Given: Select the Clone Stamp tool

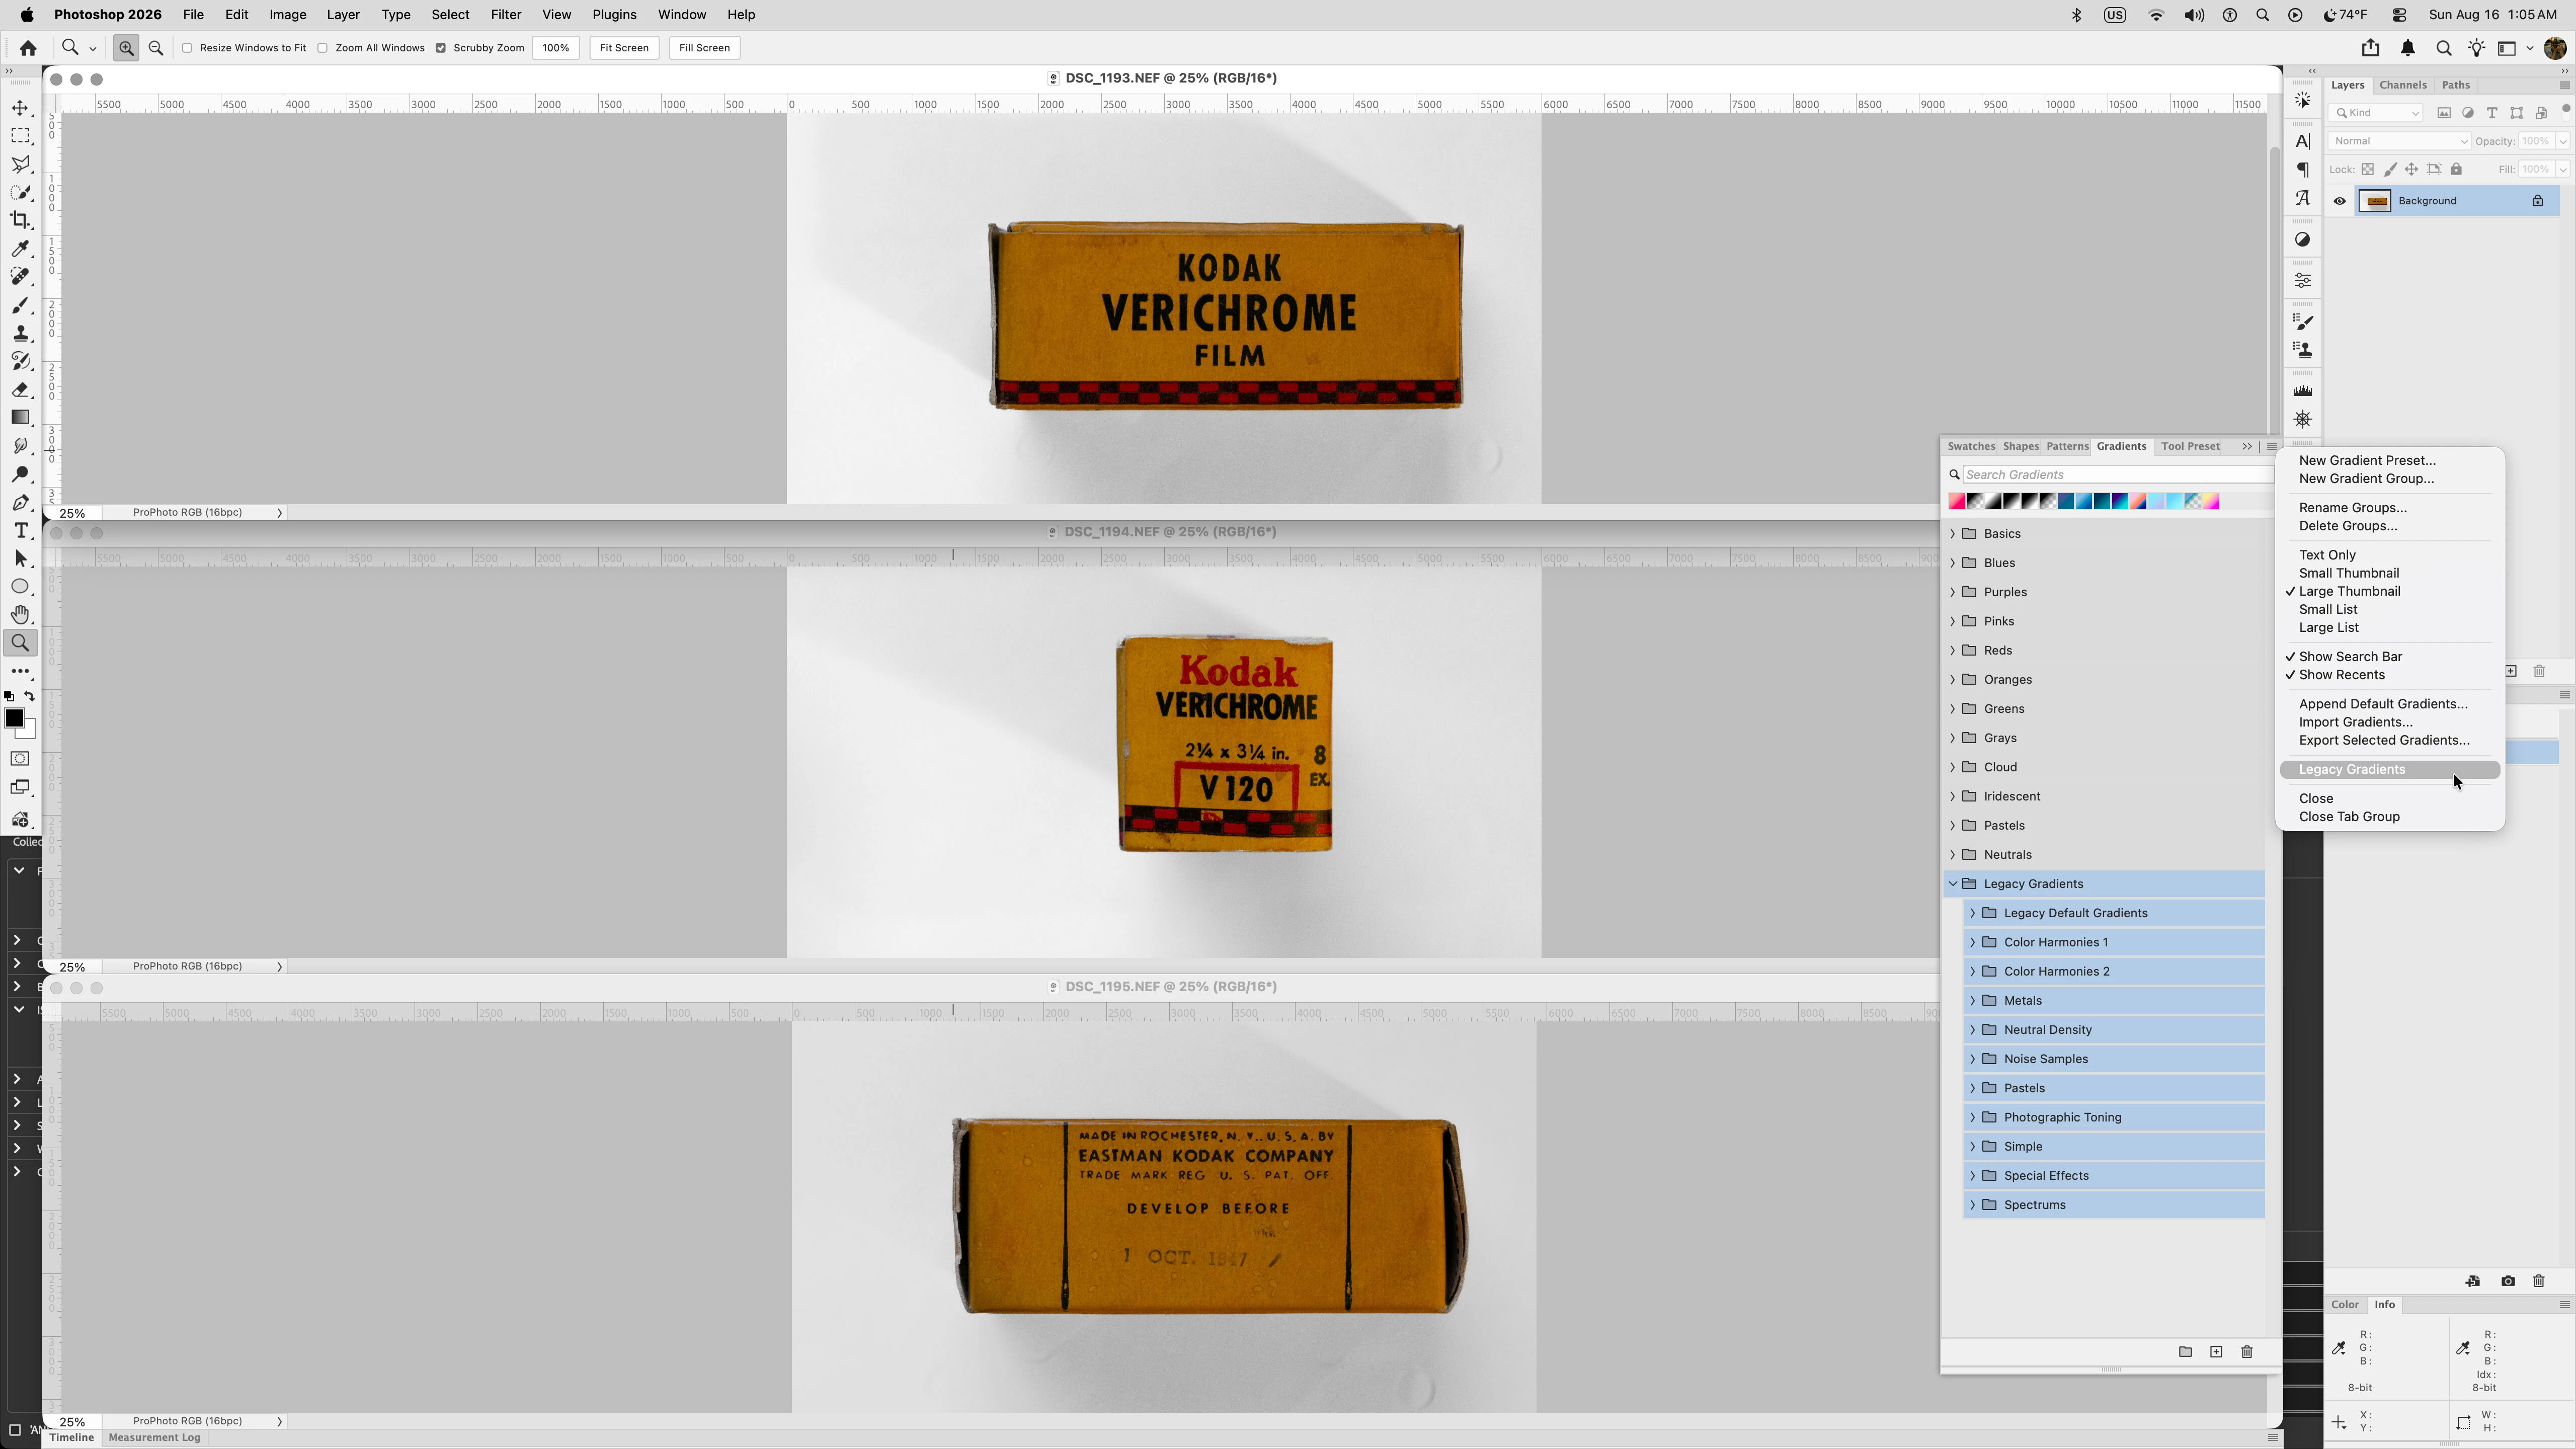Looking at the screenshot, I should pyautogui.click(x=20, y=333).
